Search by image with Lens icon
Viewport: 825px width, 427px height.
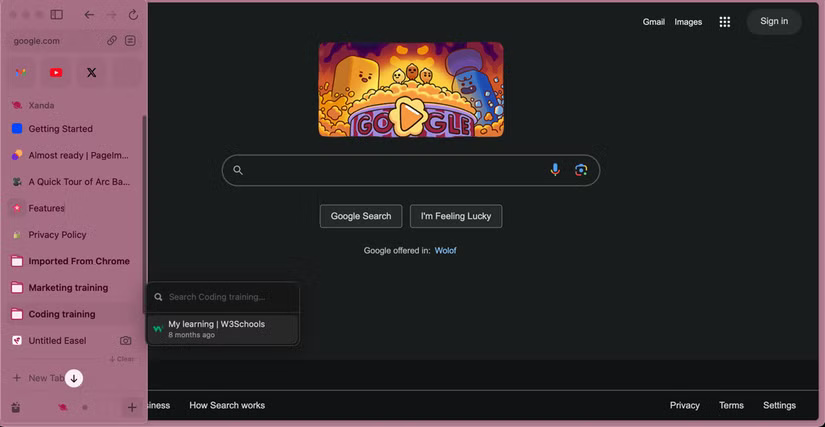pyautogui.click(x=581, y=170)
